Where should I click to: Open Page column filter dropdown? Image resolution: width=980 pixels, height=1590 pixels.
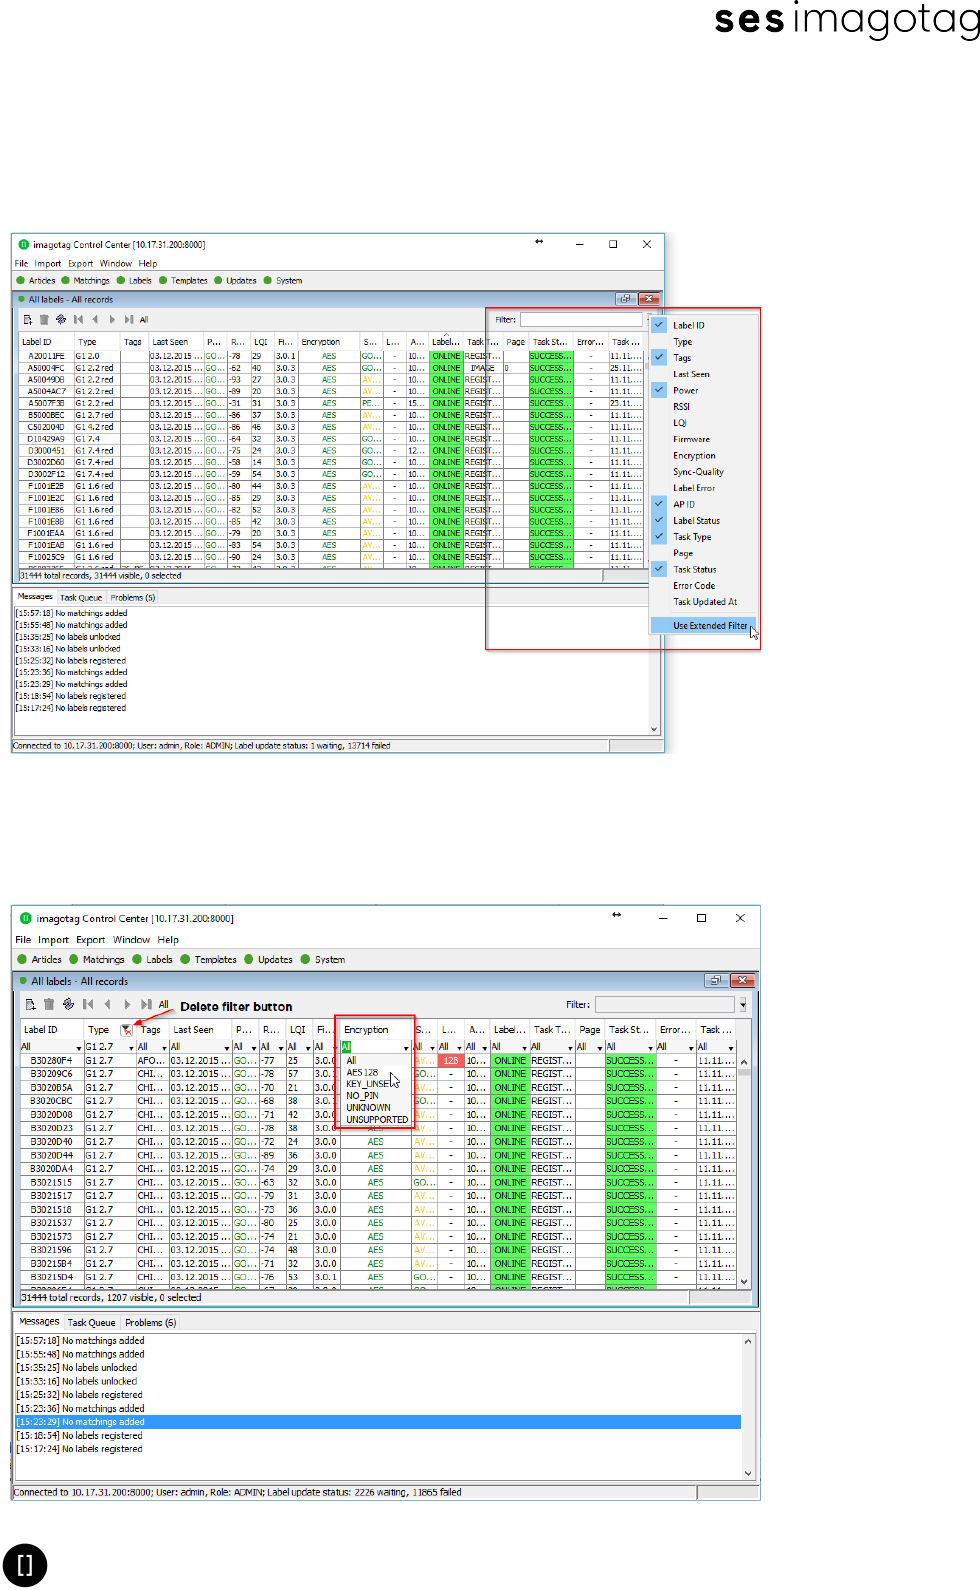coord(599,1047)
